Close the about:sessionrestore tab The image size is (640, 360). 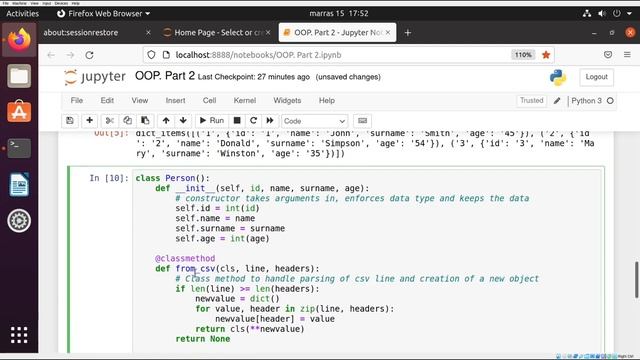tap(148, 33)
